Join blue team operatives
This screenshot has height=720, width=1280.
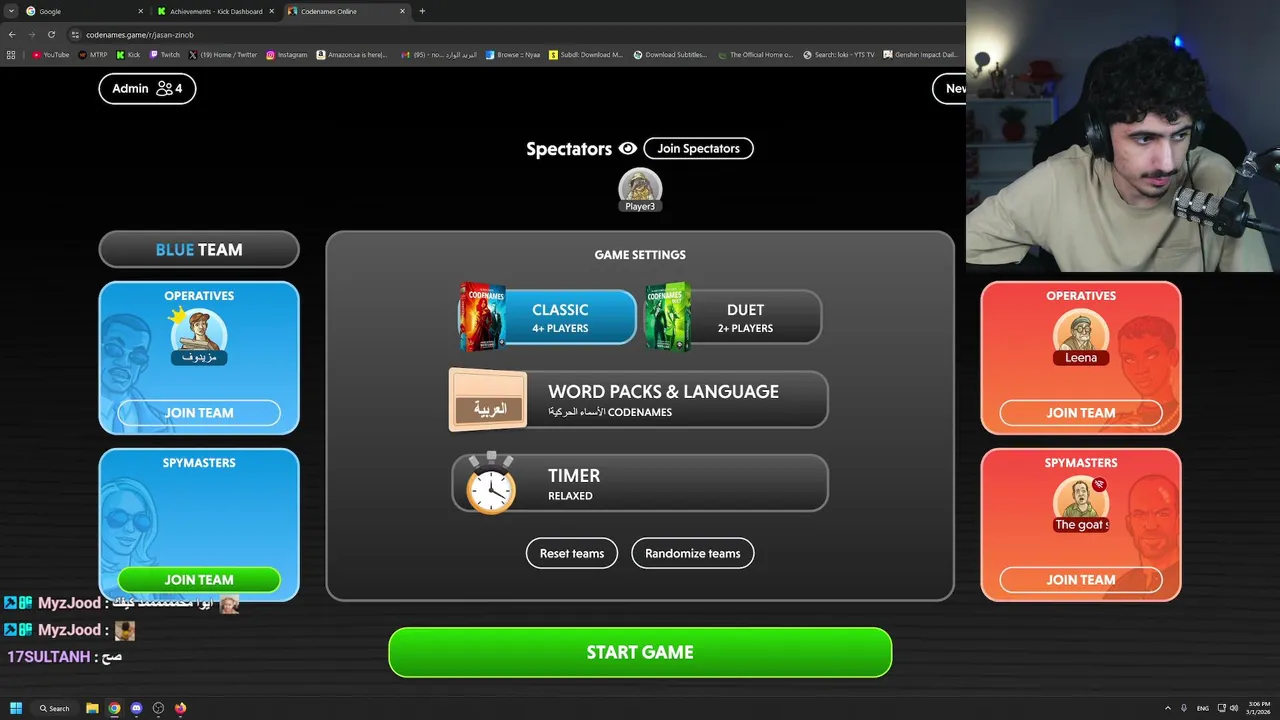[x=199, y=412]
